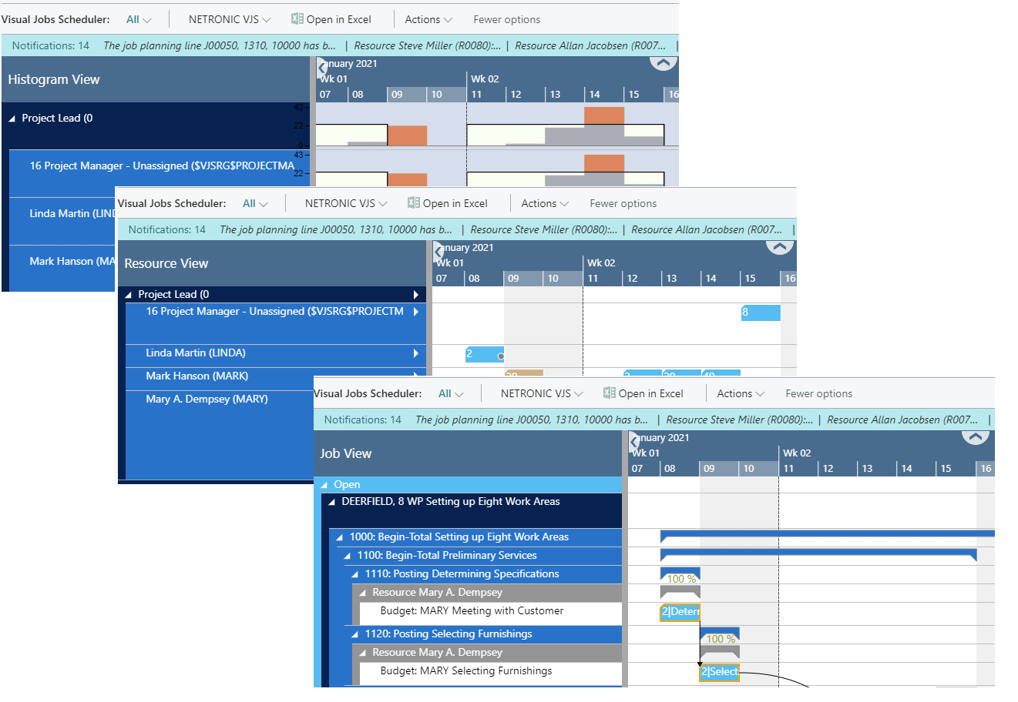Collapse Project Lead group in Resource View
The height and width of the screenshot is (702, 1018).
pyautogui.click(x=128, y=295)
